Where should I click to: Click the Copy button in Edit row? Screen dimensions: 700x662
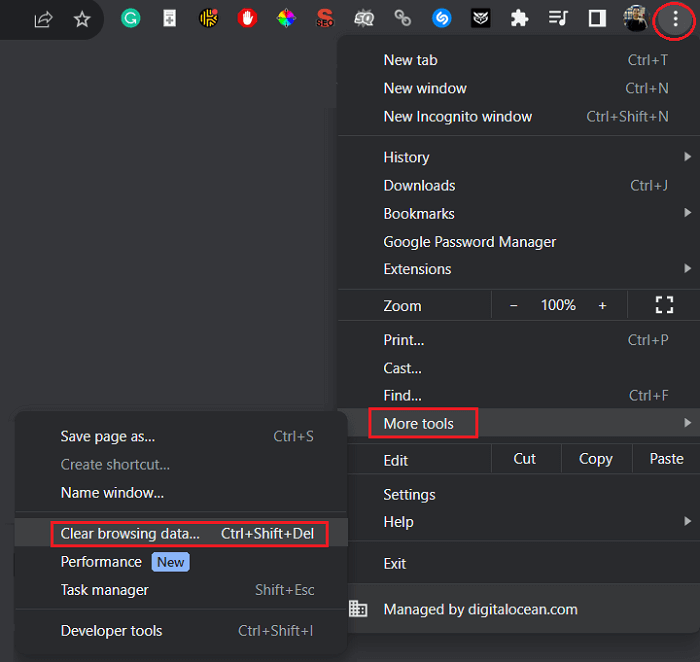(595, 459)
